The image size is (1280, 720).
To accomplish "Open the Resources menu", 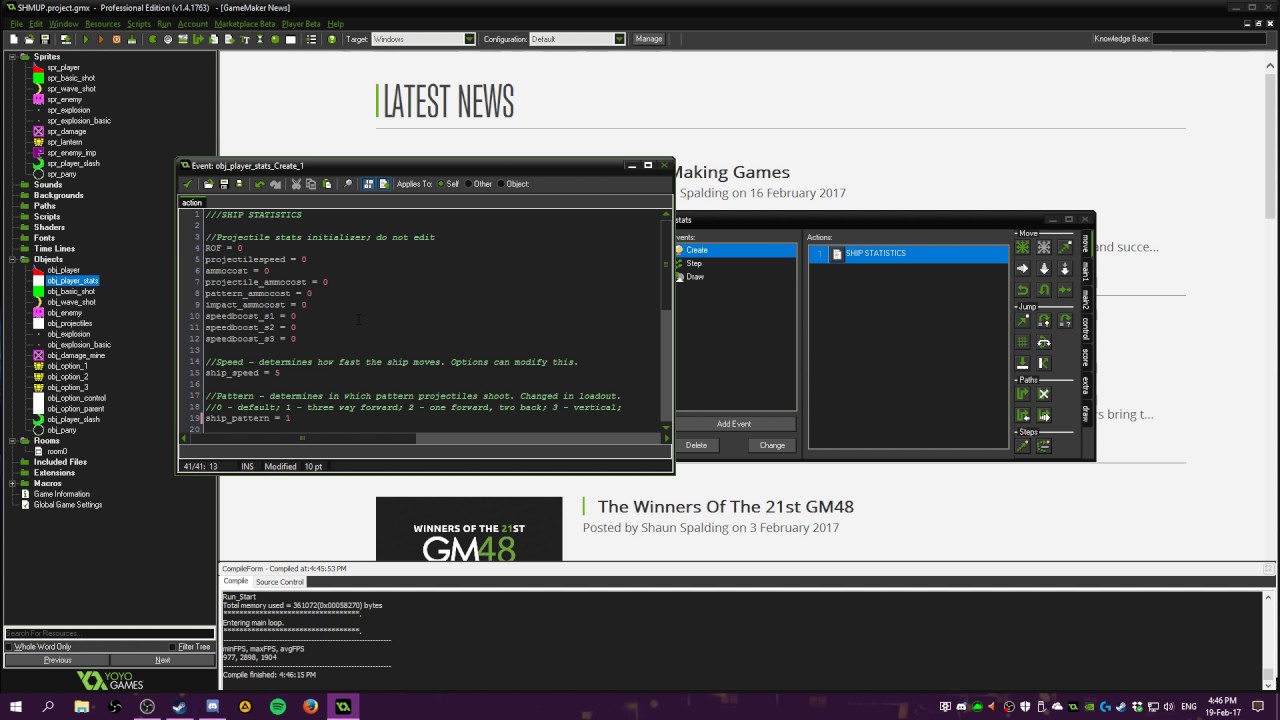I will [102, 24].
